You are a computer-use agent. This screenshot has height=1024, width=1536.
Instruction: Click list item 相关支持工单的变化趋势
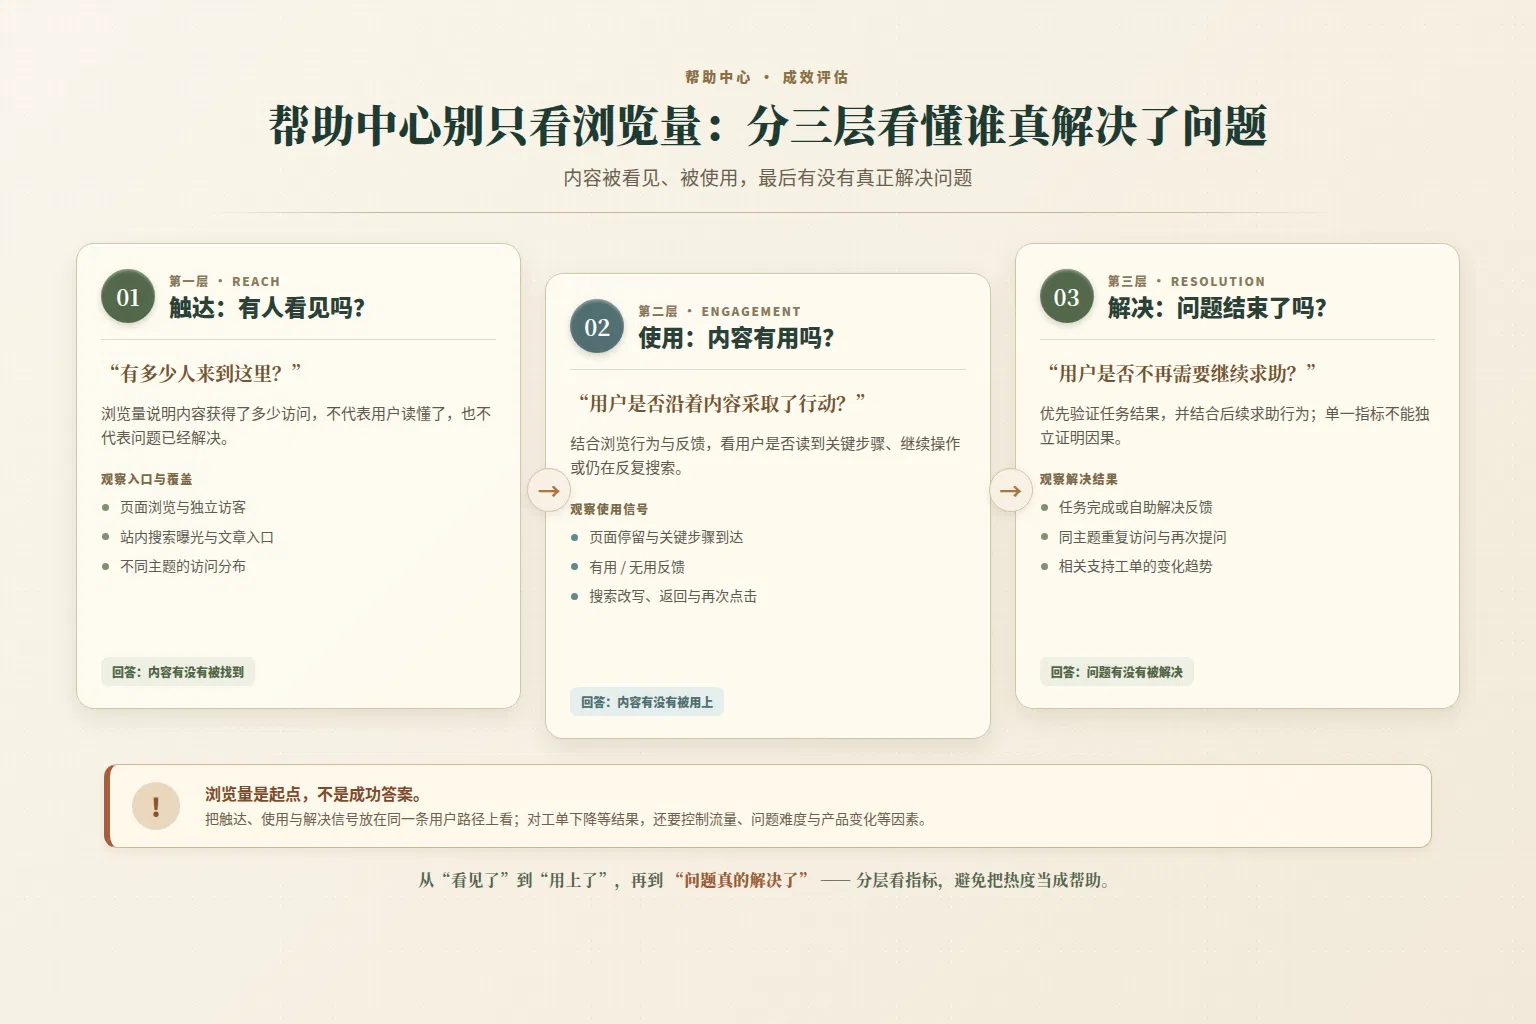(1136, 566)
